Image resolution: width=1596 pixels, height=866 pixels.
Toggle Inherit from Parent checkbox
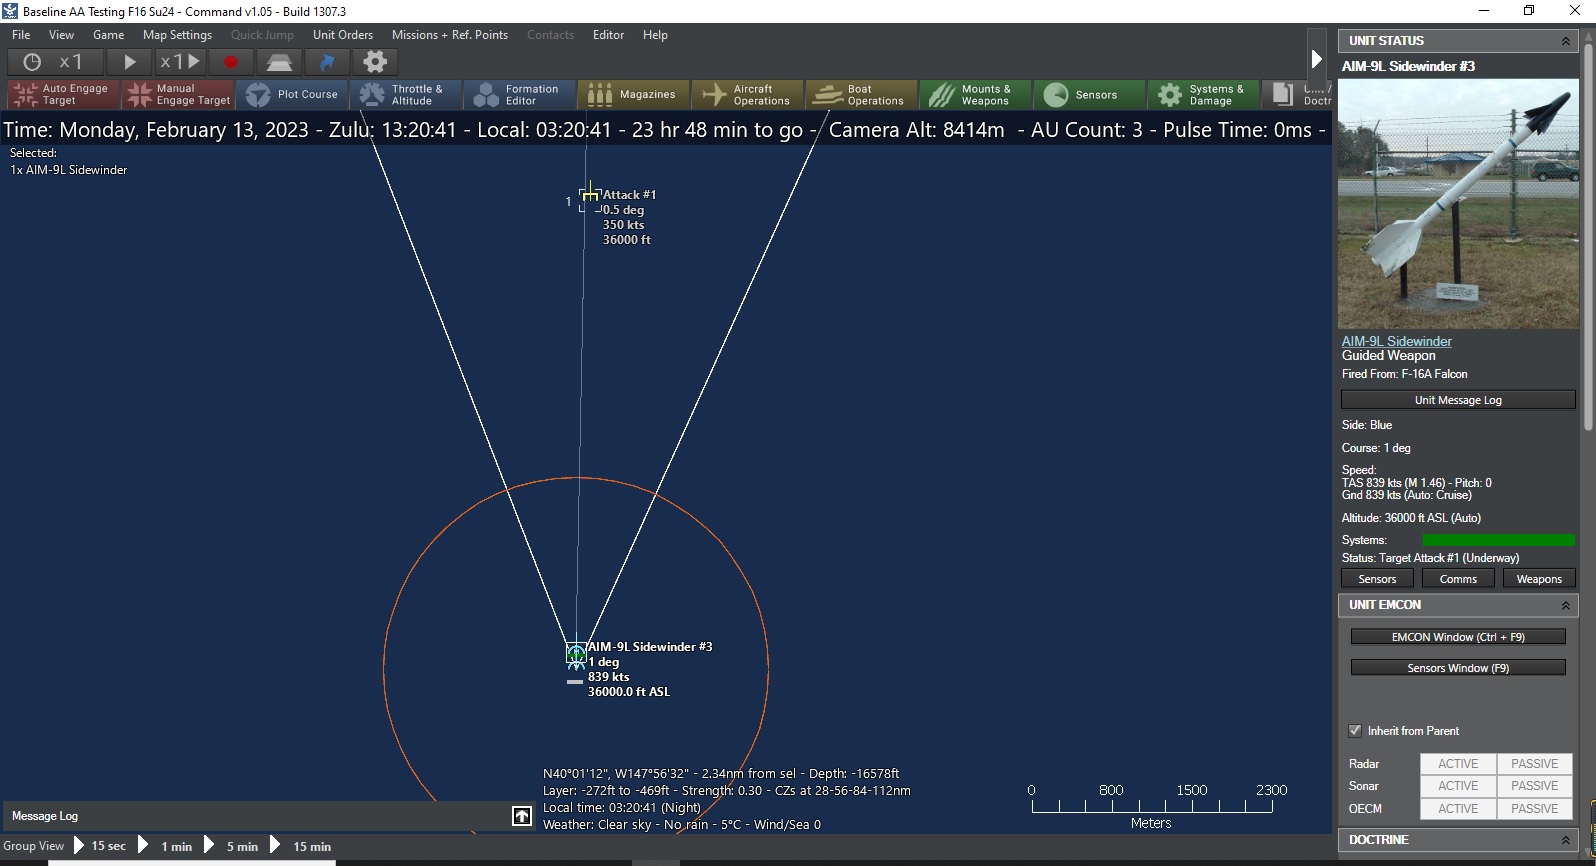coord(1355,731)
